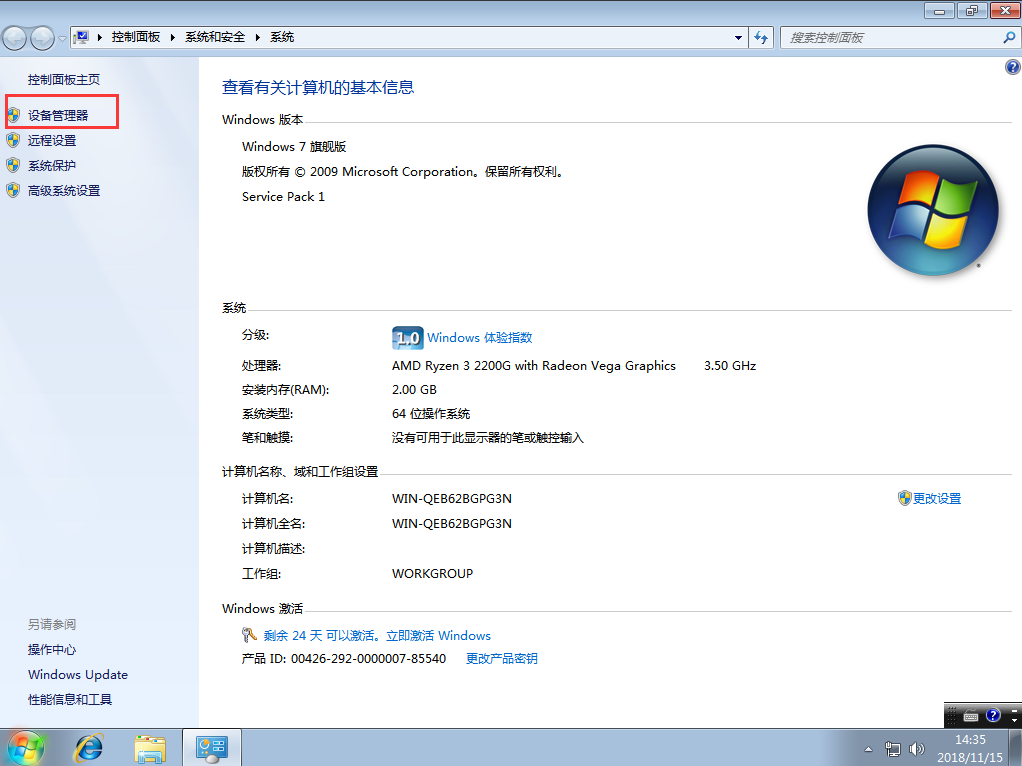Open the recent pages dropdown beside Forward

[63, 38]
